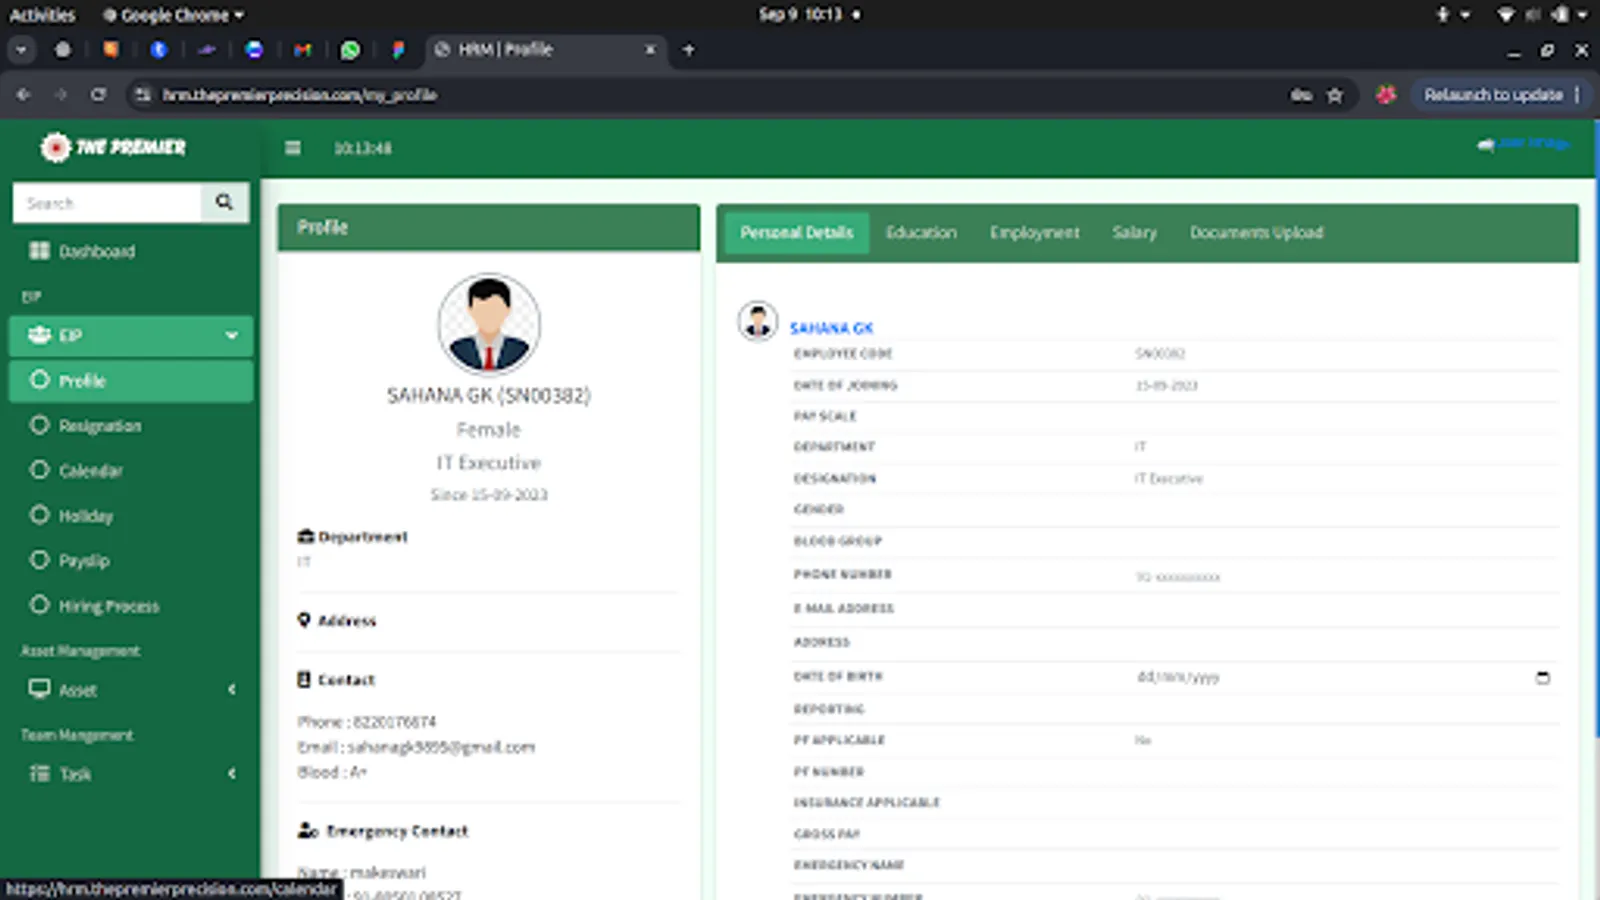Open the Google Chrome app menu

pos(173,15)
